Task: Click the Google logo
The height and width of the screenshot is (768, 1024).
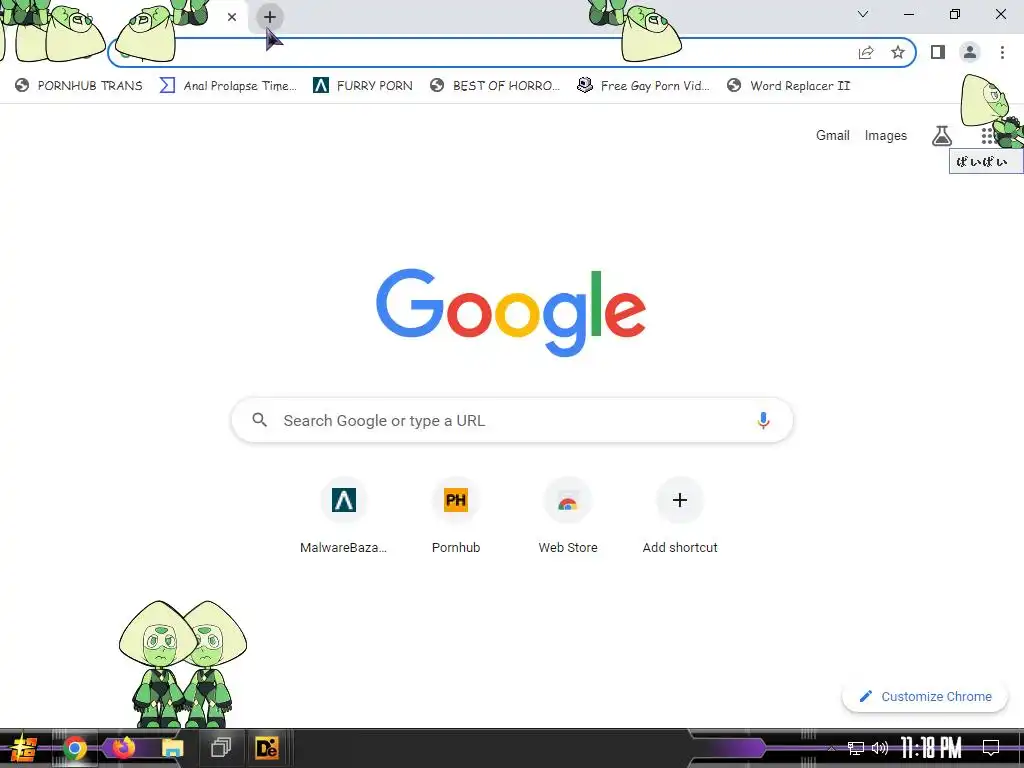Action: point(511,312)
